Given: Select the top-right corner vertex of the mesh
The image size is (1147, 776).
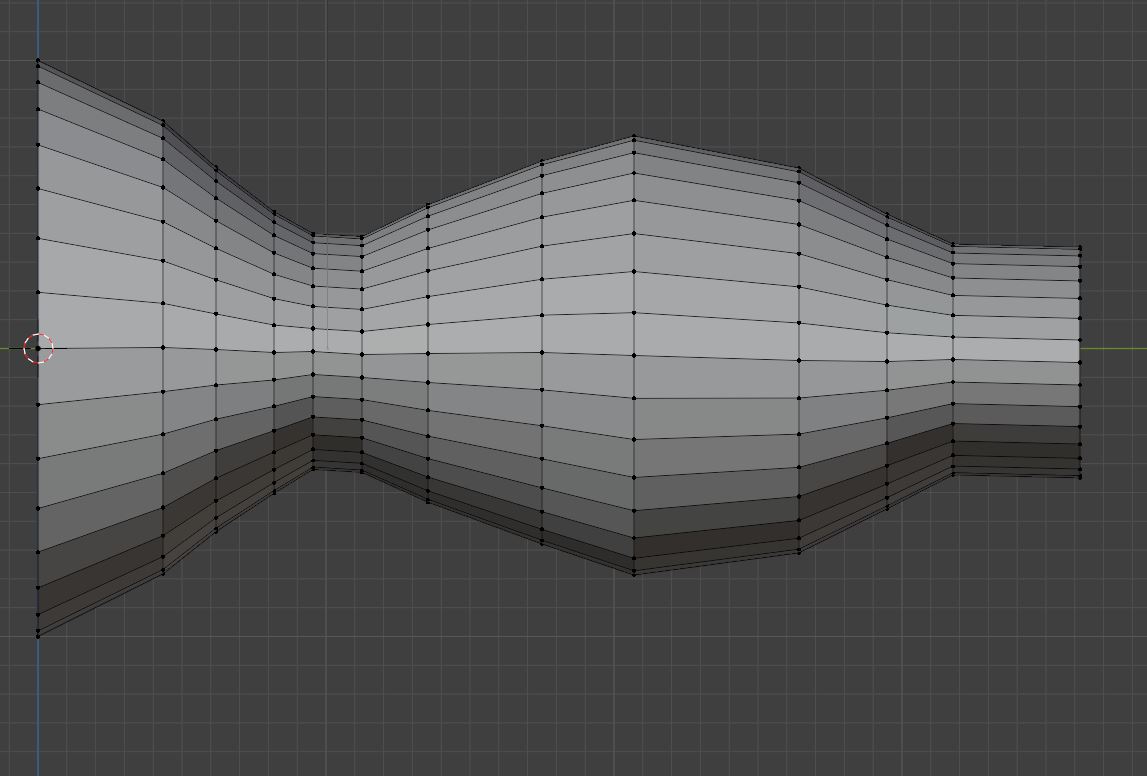Looking at the screenshot, I should pyautogui.click(x=1080, y=247).
